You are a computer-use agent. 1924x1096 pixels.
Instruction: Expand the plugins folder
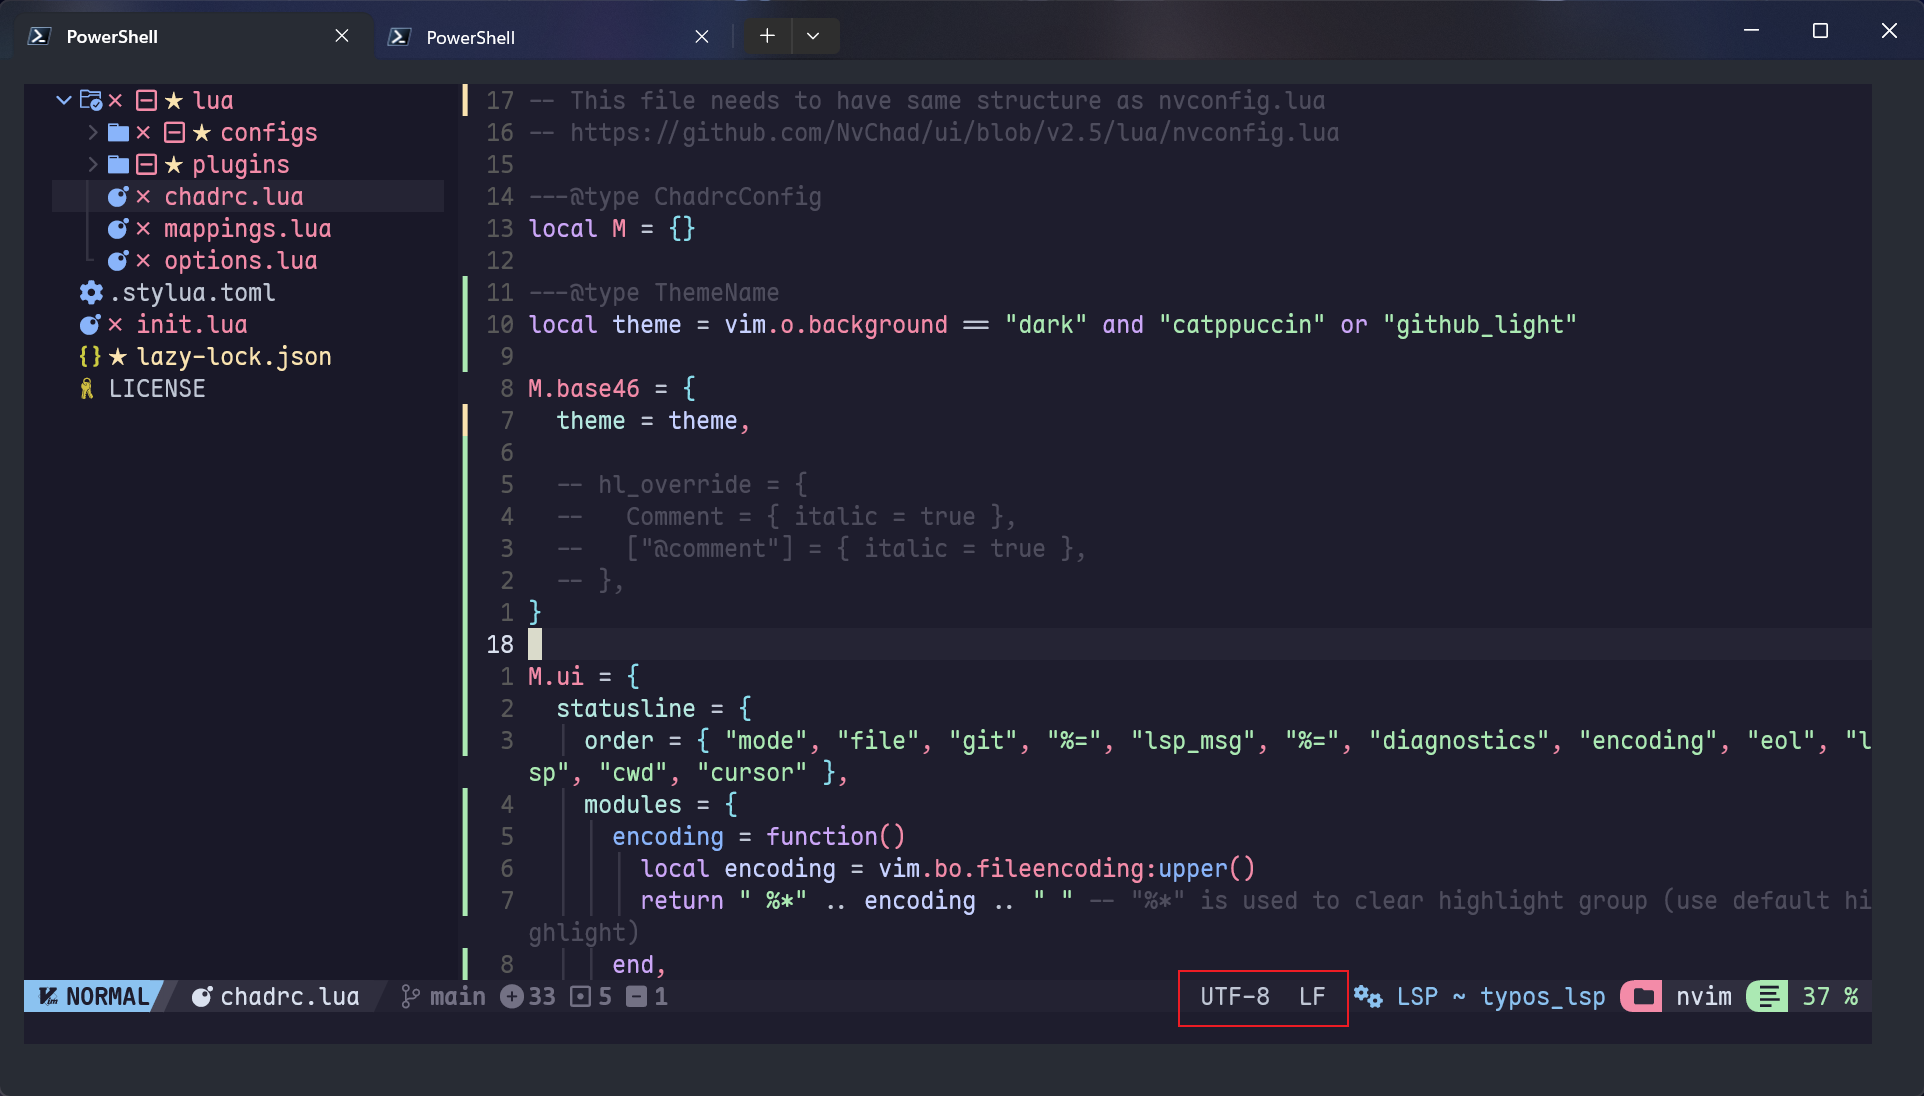(x=92, y=164)
